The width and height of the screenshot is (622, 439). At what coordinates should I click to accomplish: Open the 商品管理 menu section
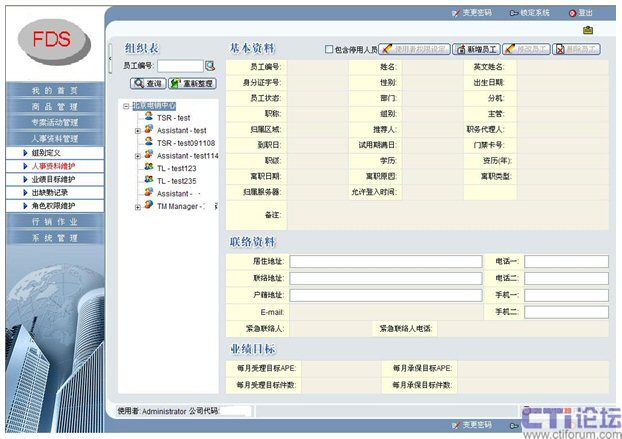pyautogui.click(x=53, y=106)
